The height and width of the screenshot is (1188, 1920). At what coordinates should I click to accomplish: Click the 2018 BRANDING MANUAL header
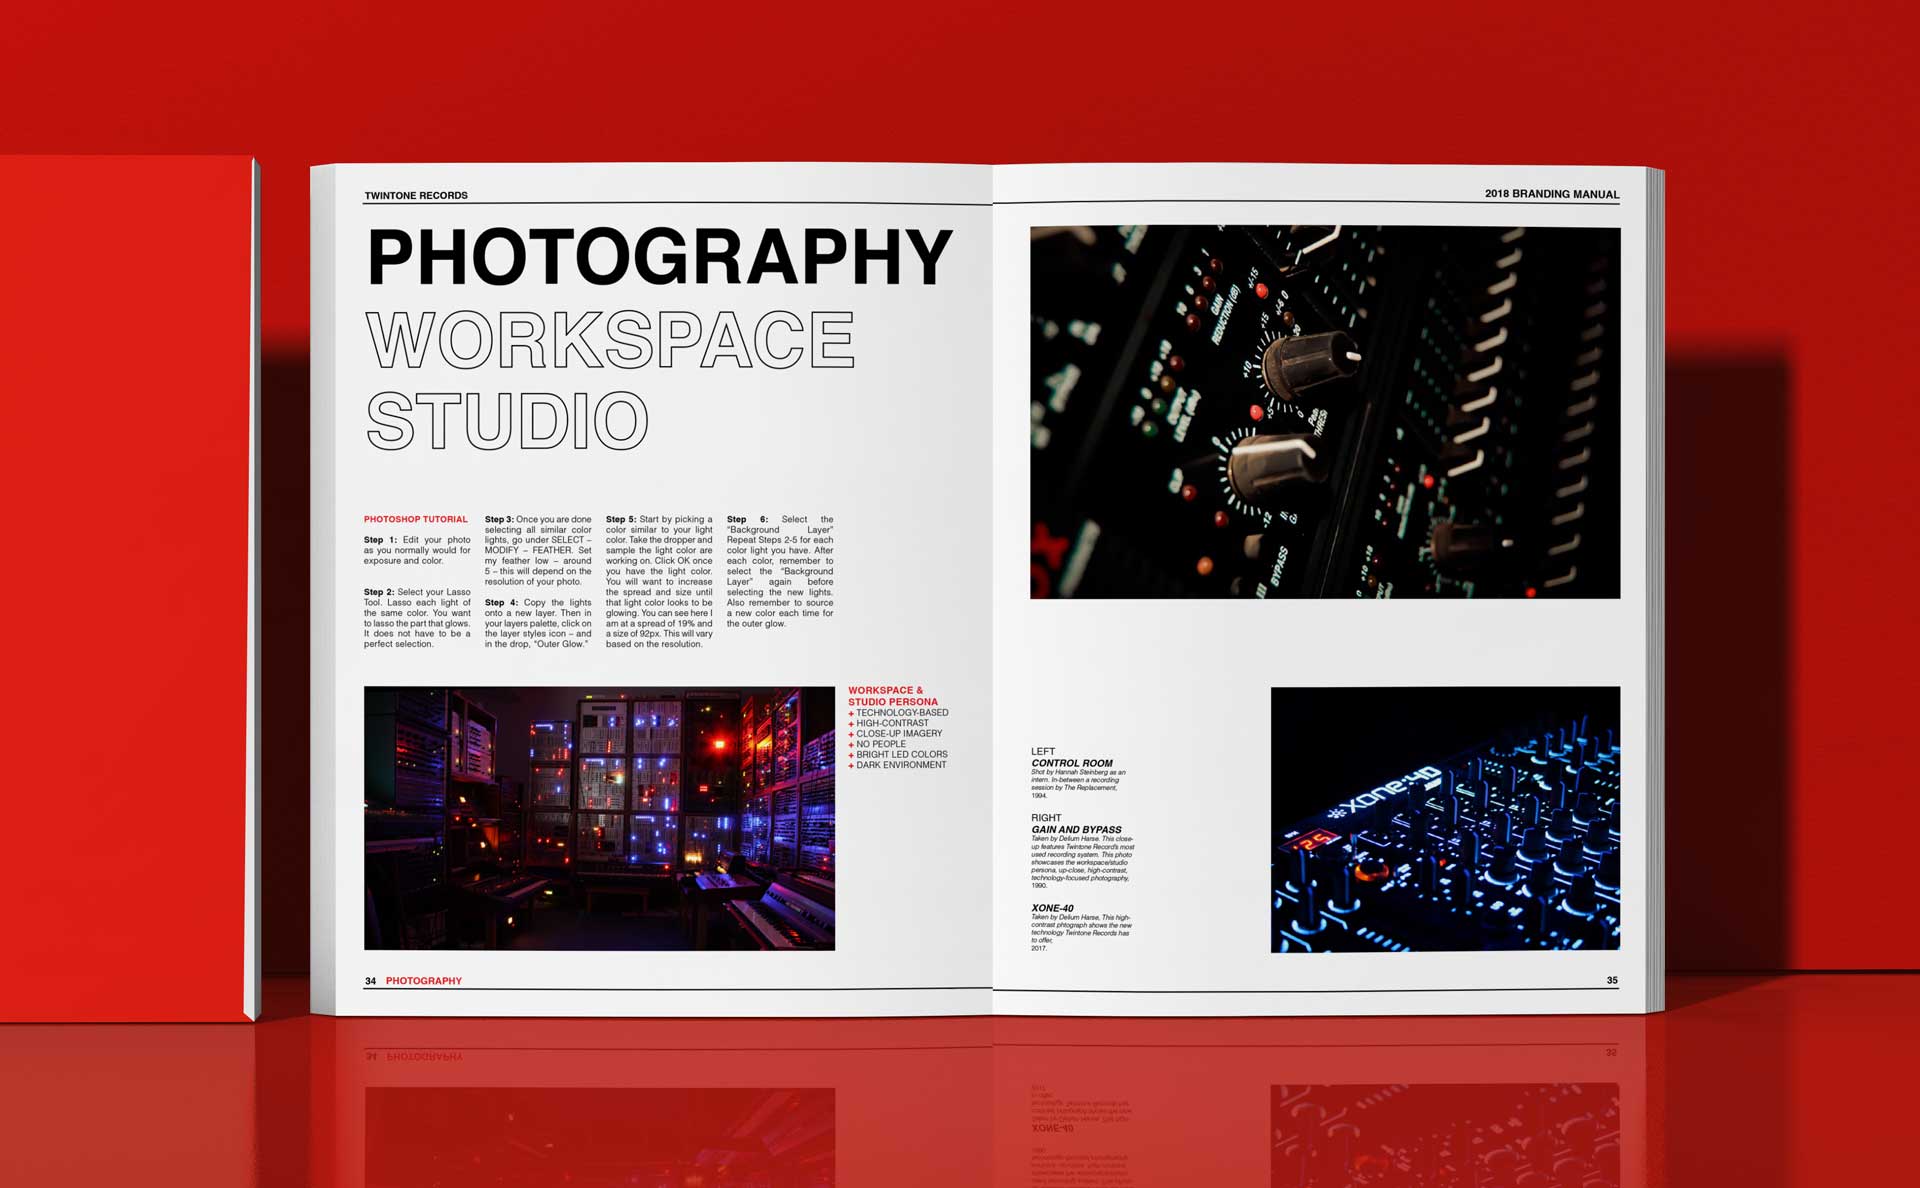click(1551, 194)
